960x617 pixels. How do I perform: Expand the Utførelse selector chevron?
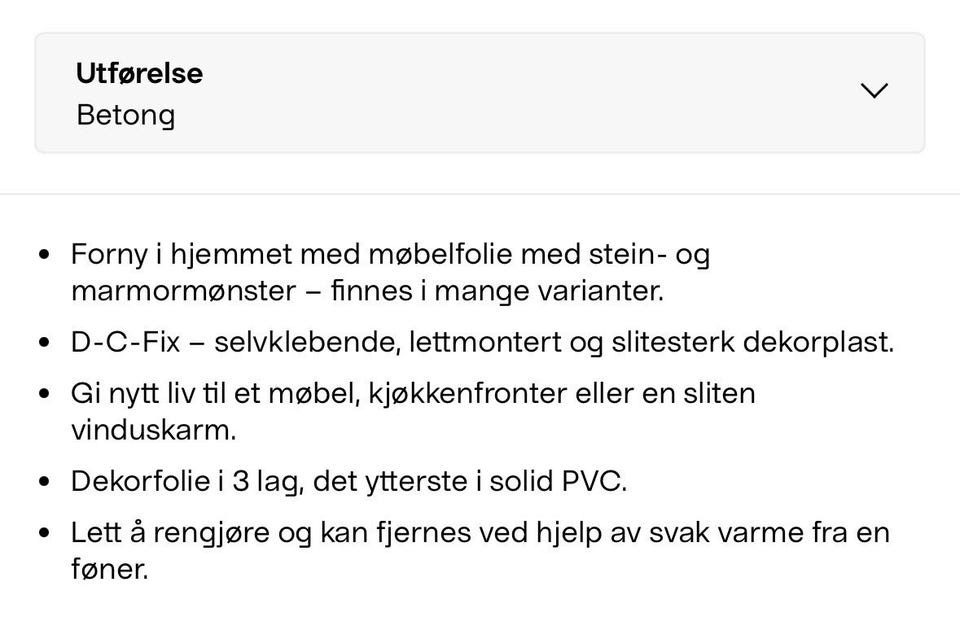(x=873, y=90)
